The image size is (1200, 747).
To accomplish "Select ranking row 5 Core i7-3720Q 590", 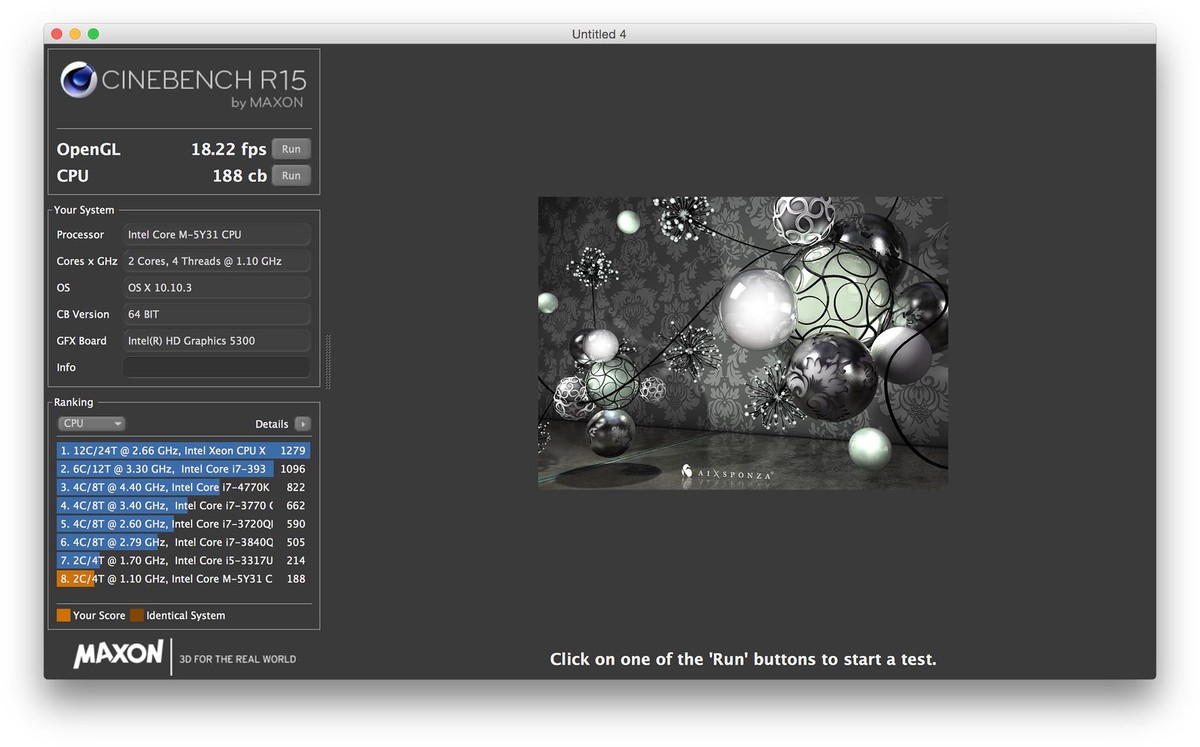I will 183,524.
